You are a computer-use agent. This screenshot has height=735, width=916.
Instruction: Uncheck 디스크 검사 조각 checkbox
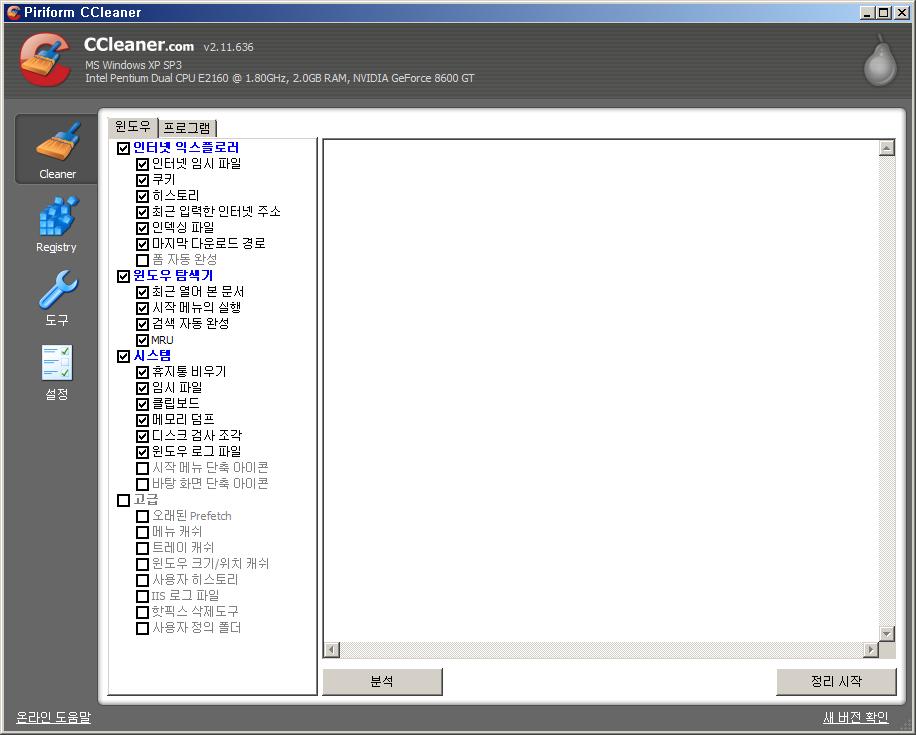[x=142, y=436]
